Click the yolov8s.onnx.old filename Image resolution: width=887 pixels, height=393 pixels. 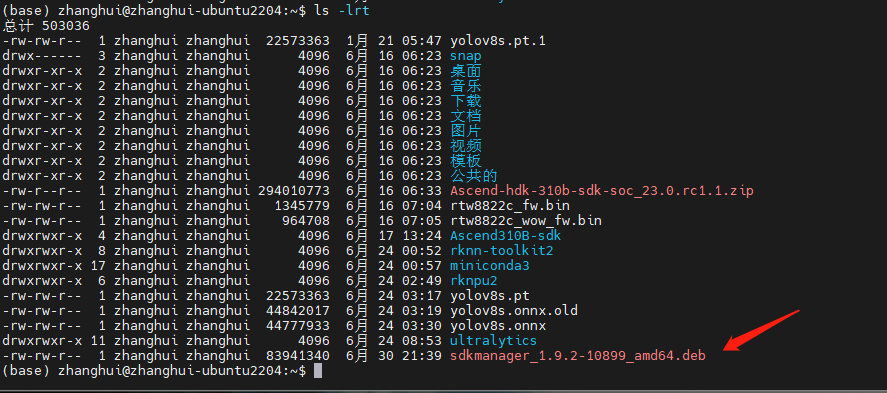tap(514, 310)
